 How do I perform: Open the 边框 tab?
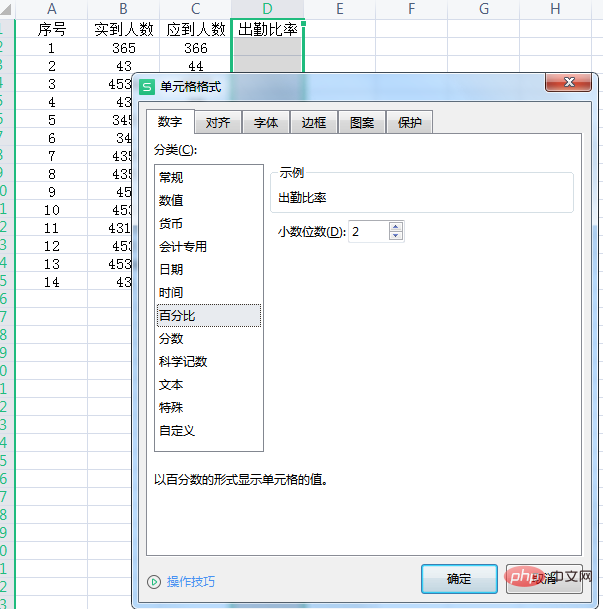(x=314, y=123)
